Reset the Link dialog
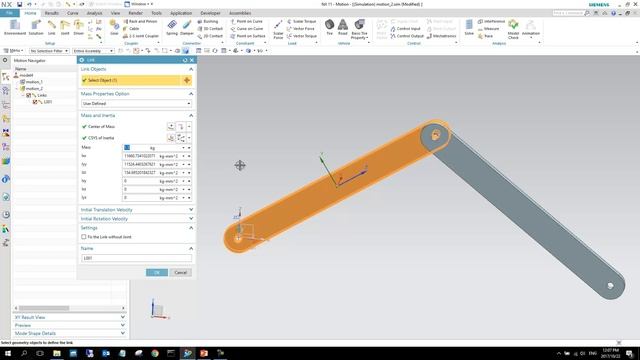The height and width of the screenshot is (360, 640). click(x=185, y=60)
